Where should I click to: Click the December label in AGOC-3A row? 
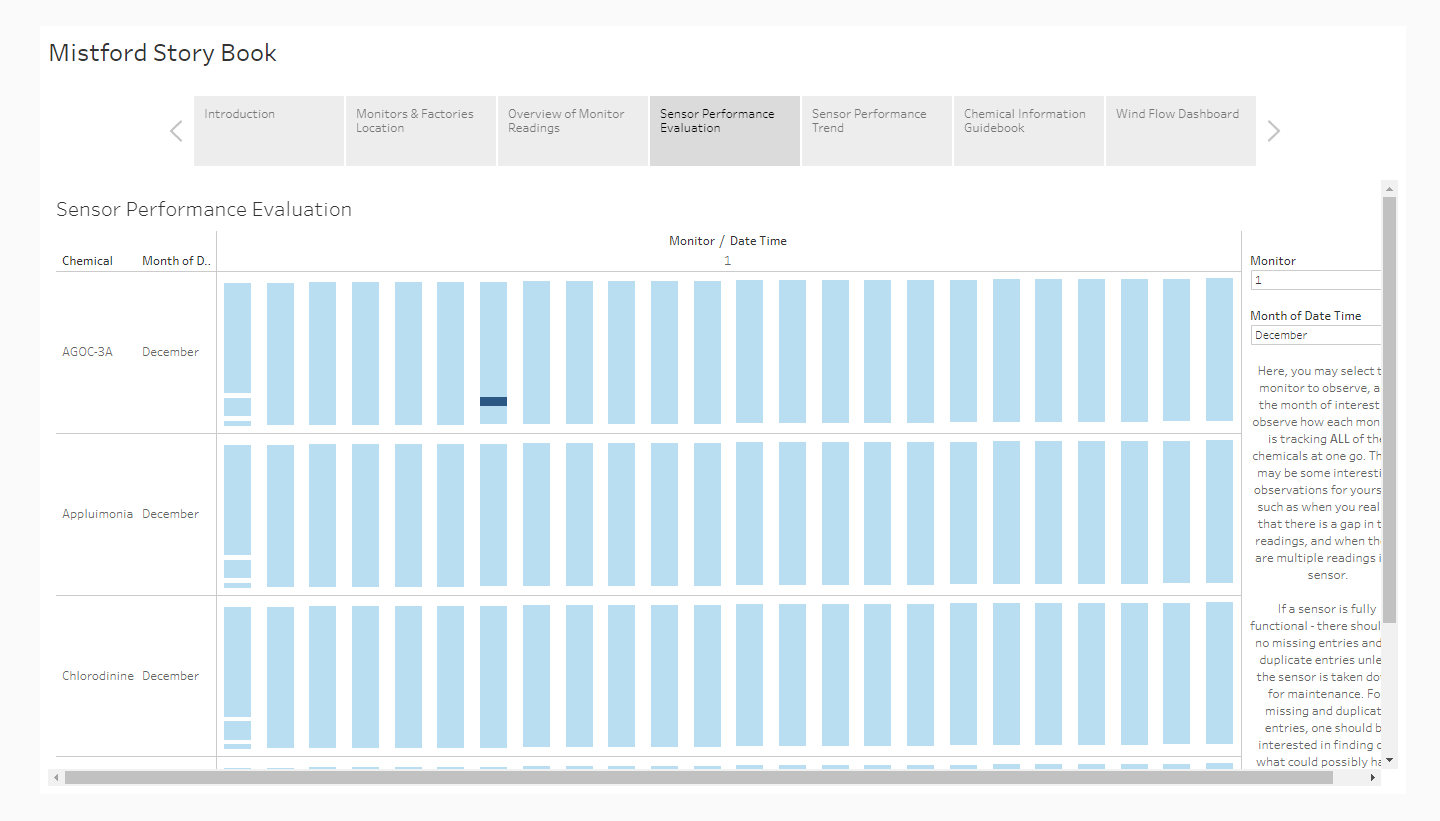tap(170, 352)
